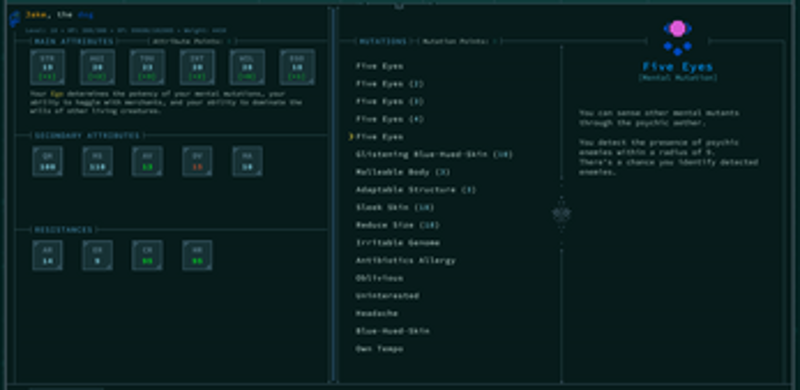Select the TOU attribute box
Viewport: 800px width, 390px height.
(x=147, y=67)
